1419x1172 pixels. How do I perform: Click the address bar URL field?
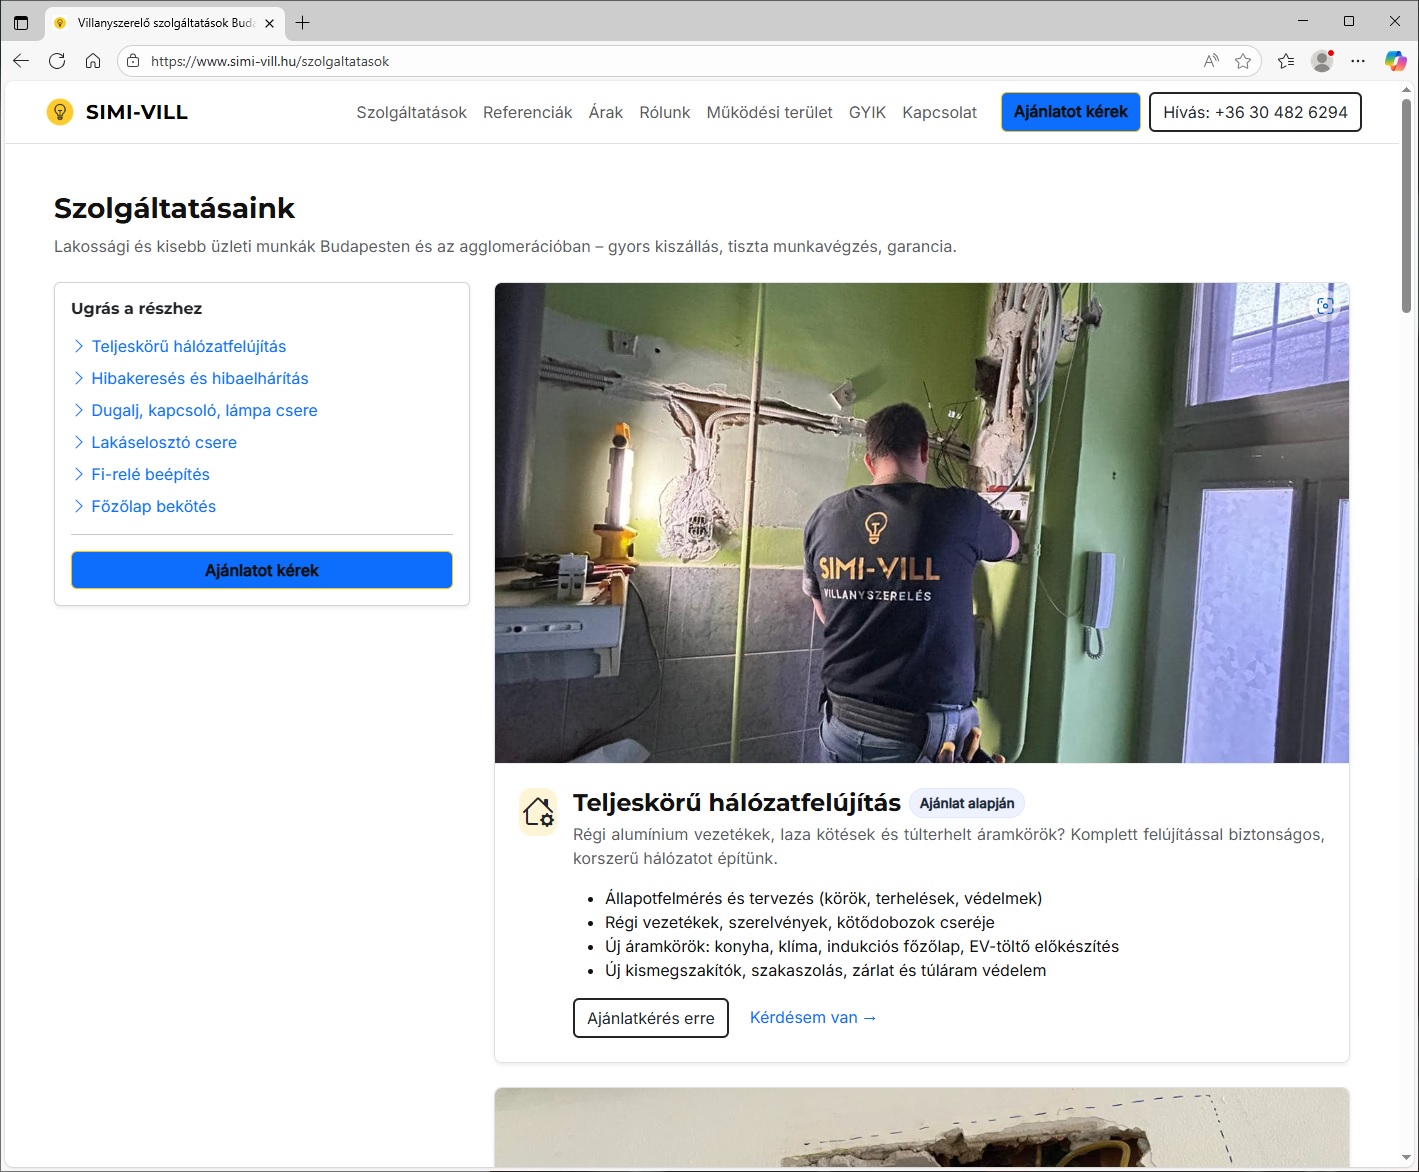(660, 61)
